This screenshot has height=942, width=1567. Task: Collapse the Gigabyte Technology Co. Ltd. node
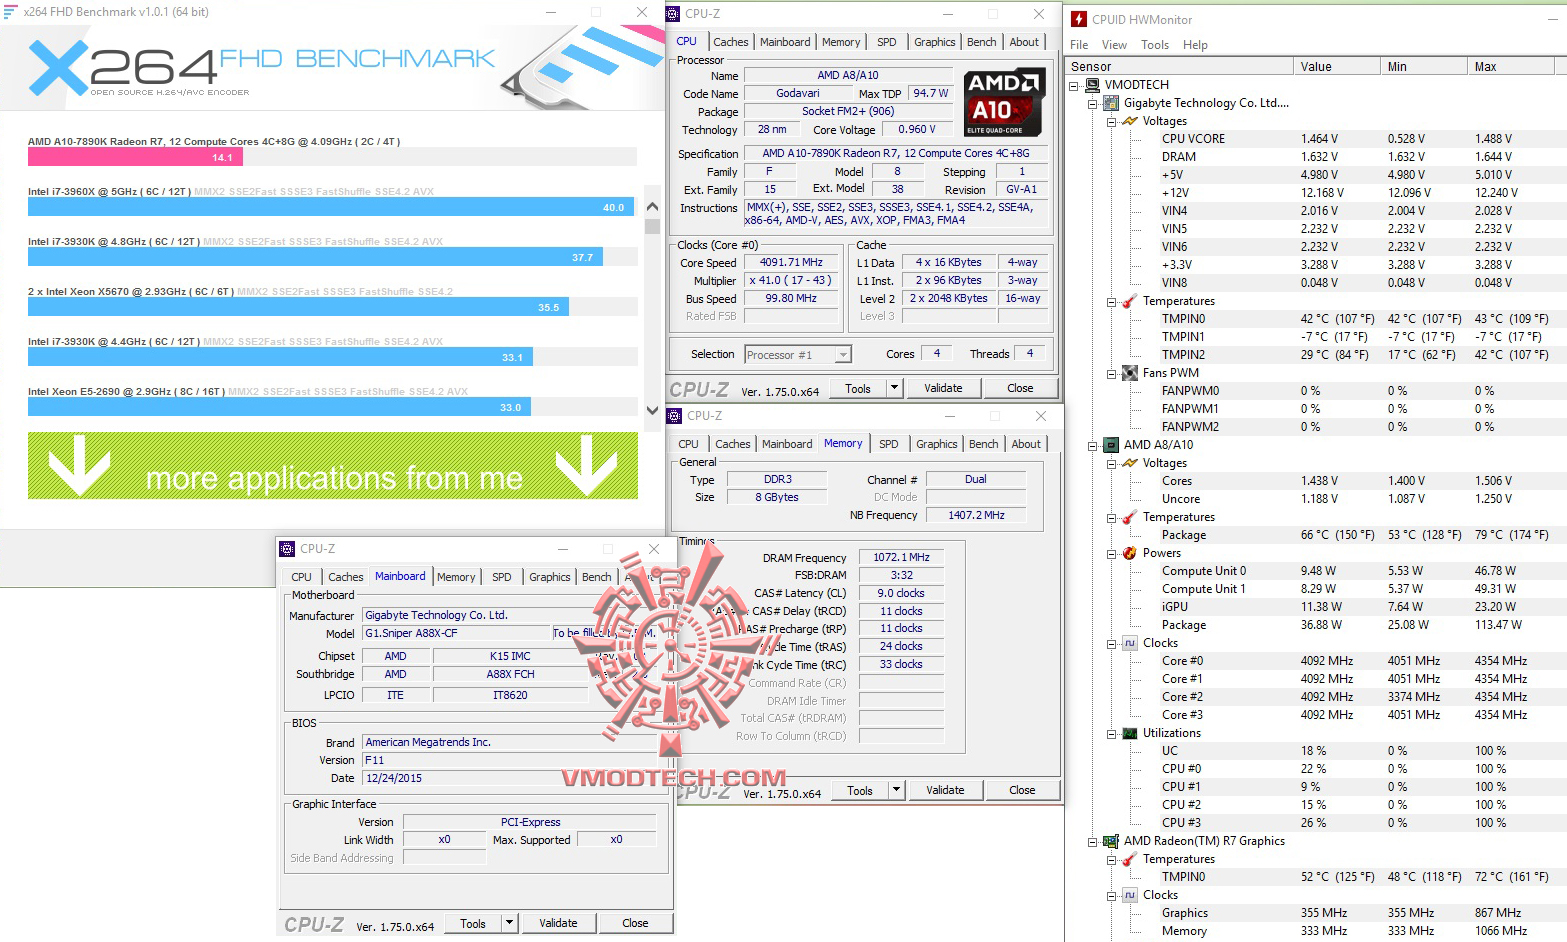(x=1093, y=103)
